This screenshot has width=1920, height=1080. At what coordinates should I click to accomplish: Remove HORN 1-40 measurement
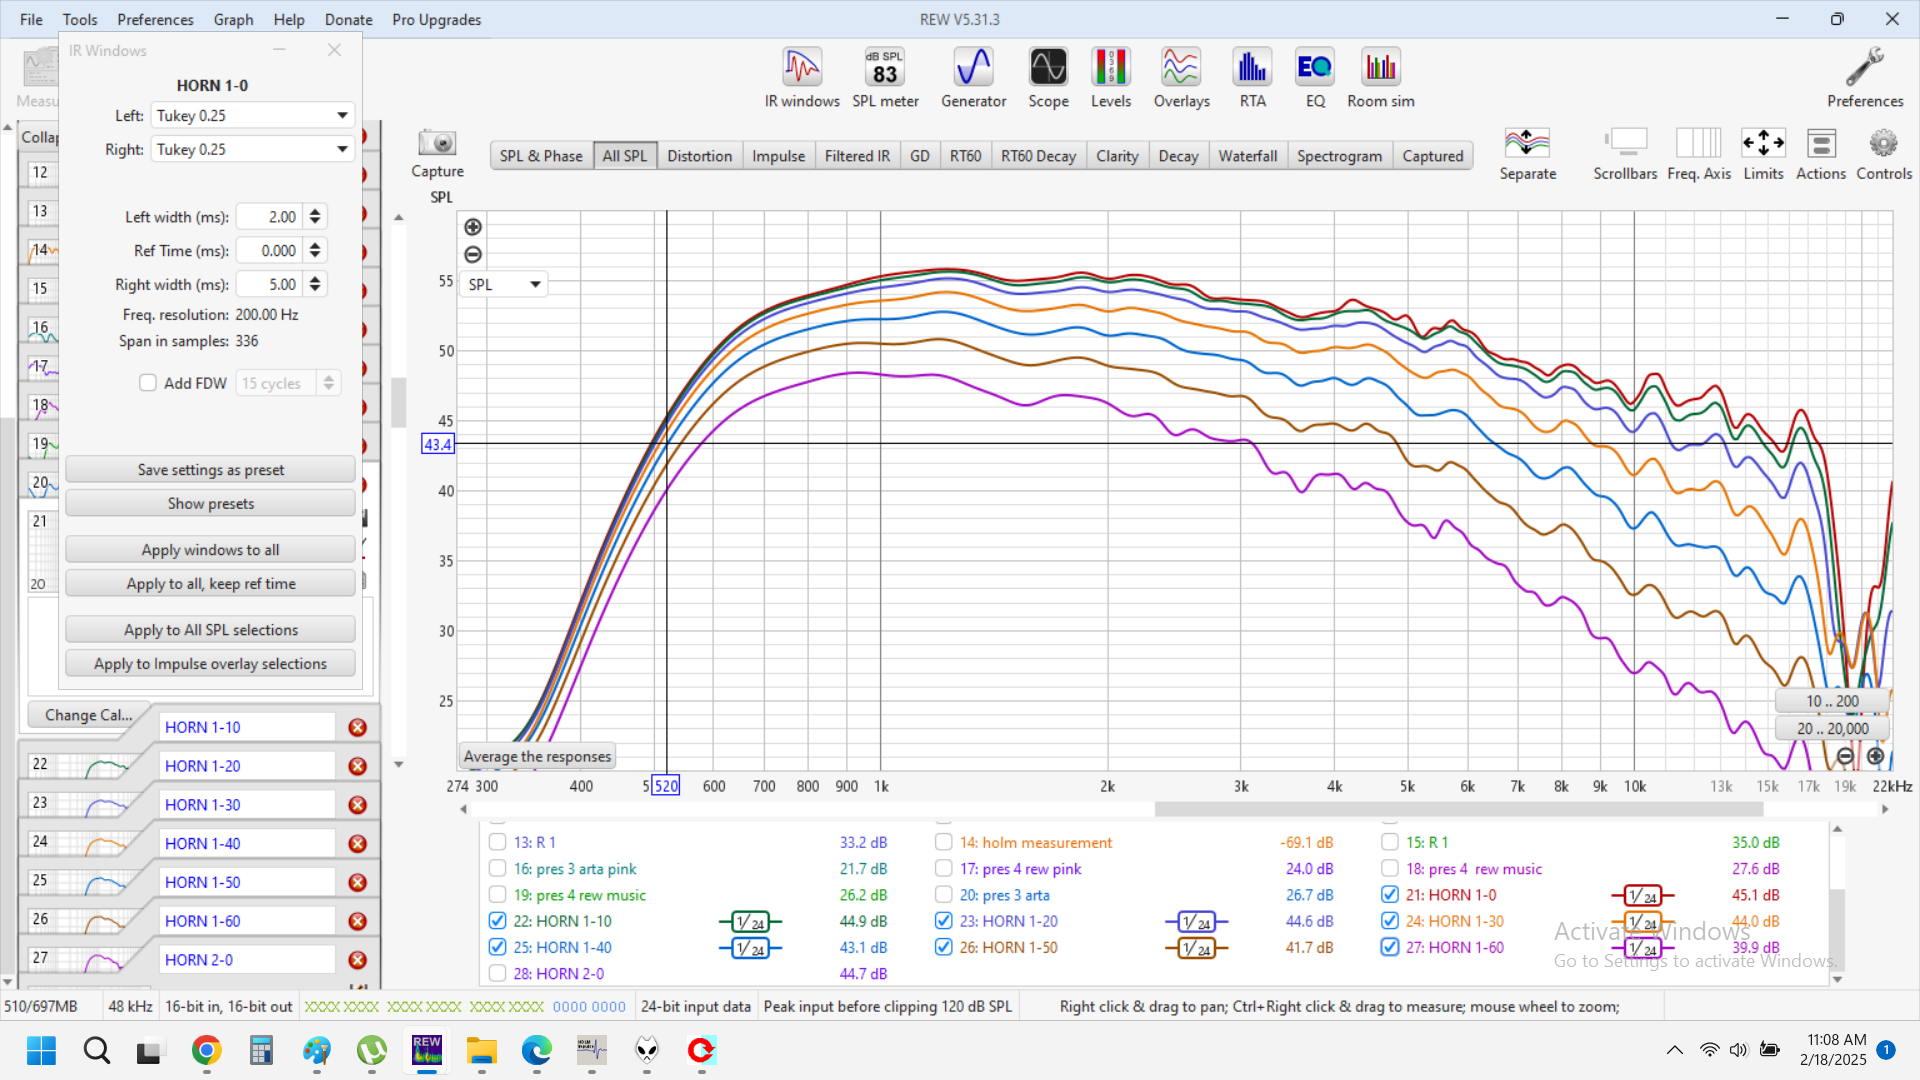357,844
